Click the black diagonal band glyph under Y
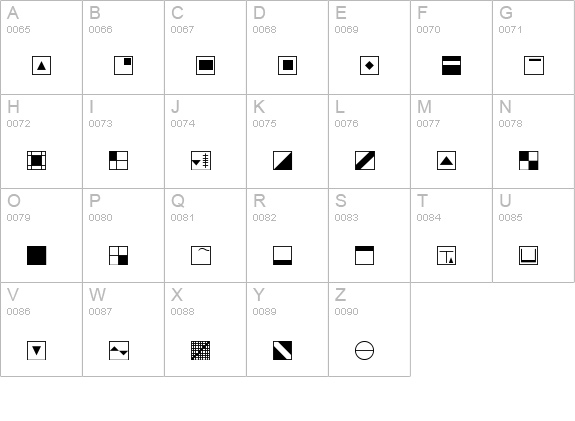 282,351
